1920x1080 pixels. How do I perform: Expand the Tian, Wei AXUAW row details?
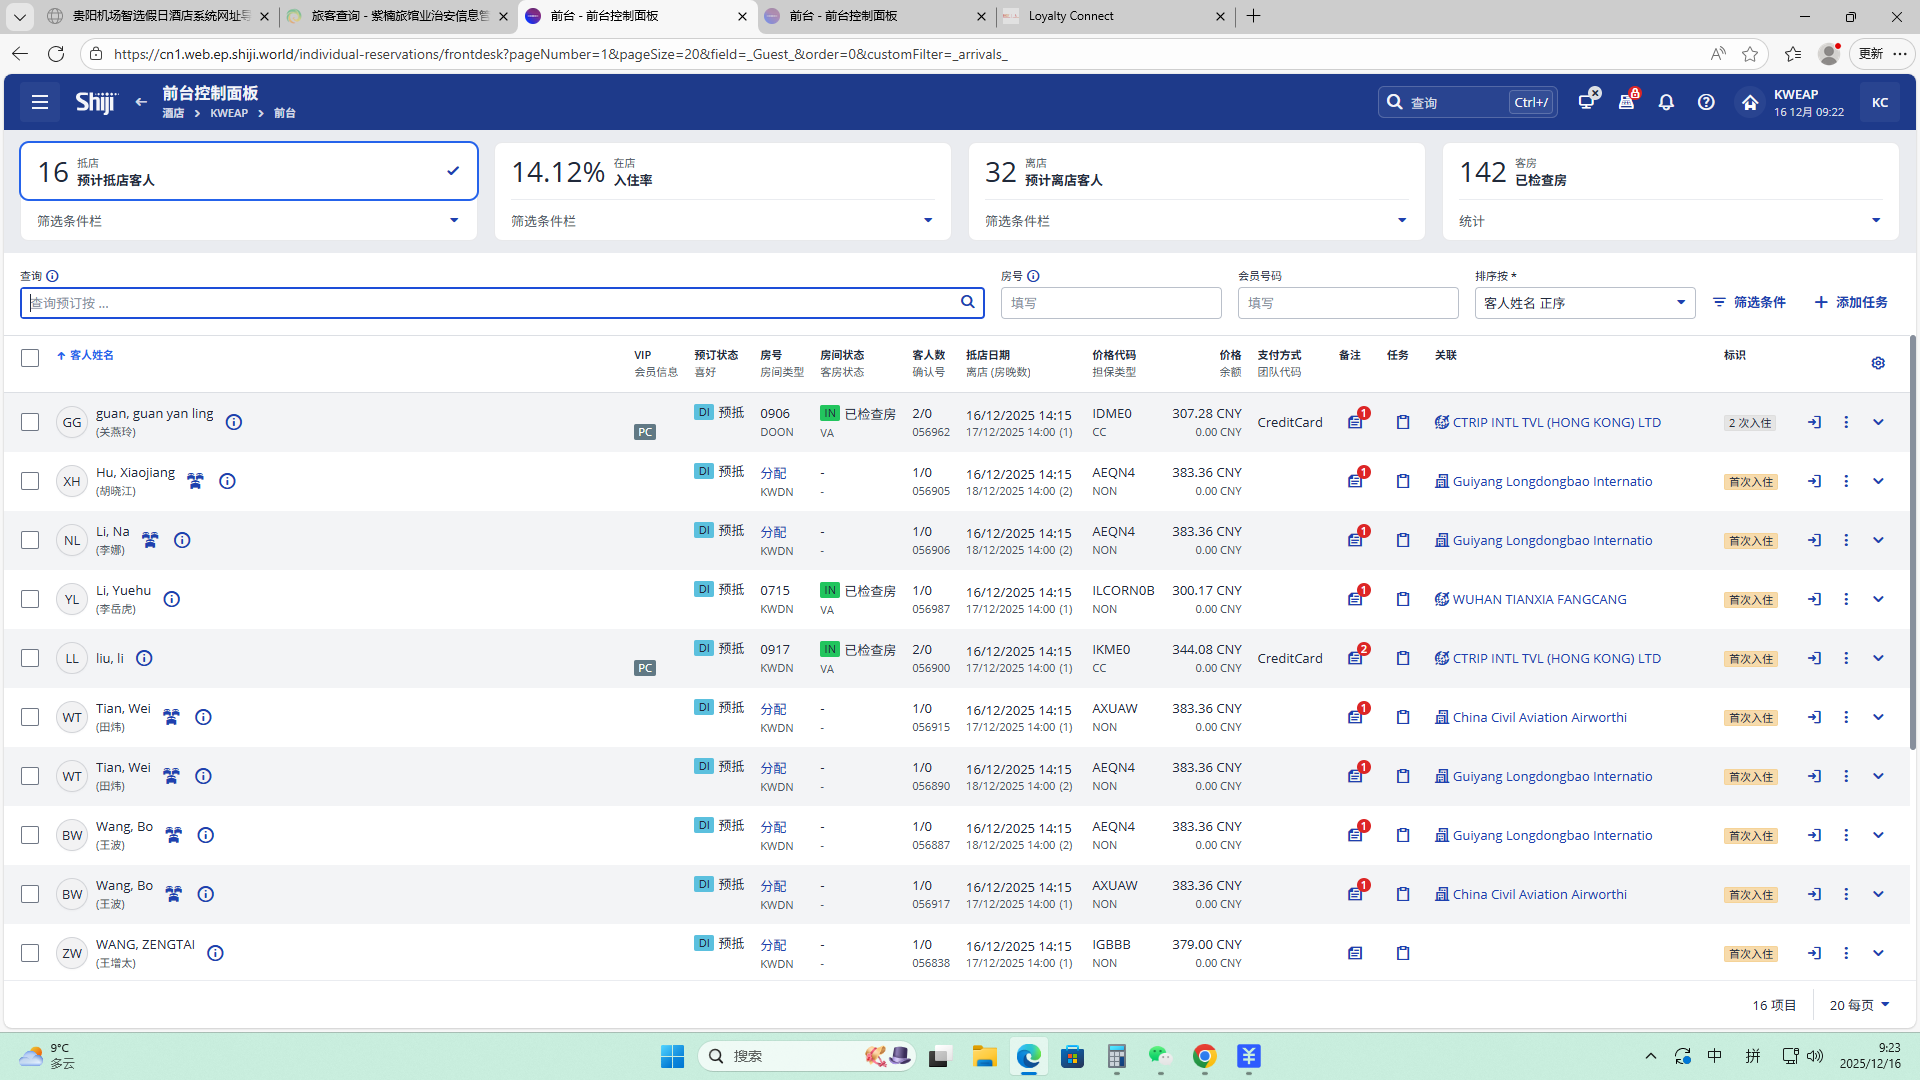(x=1878, y=717)
